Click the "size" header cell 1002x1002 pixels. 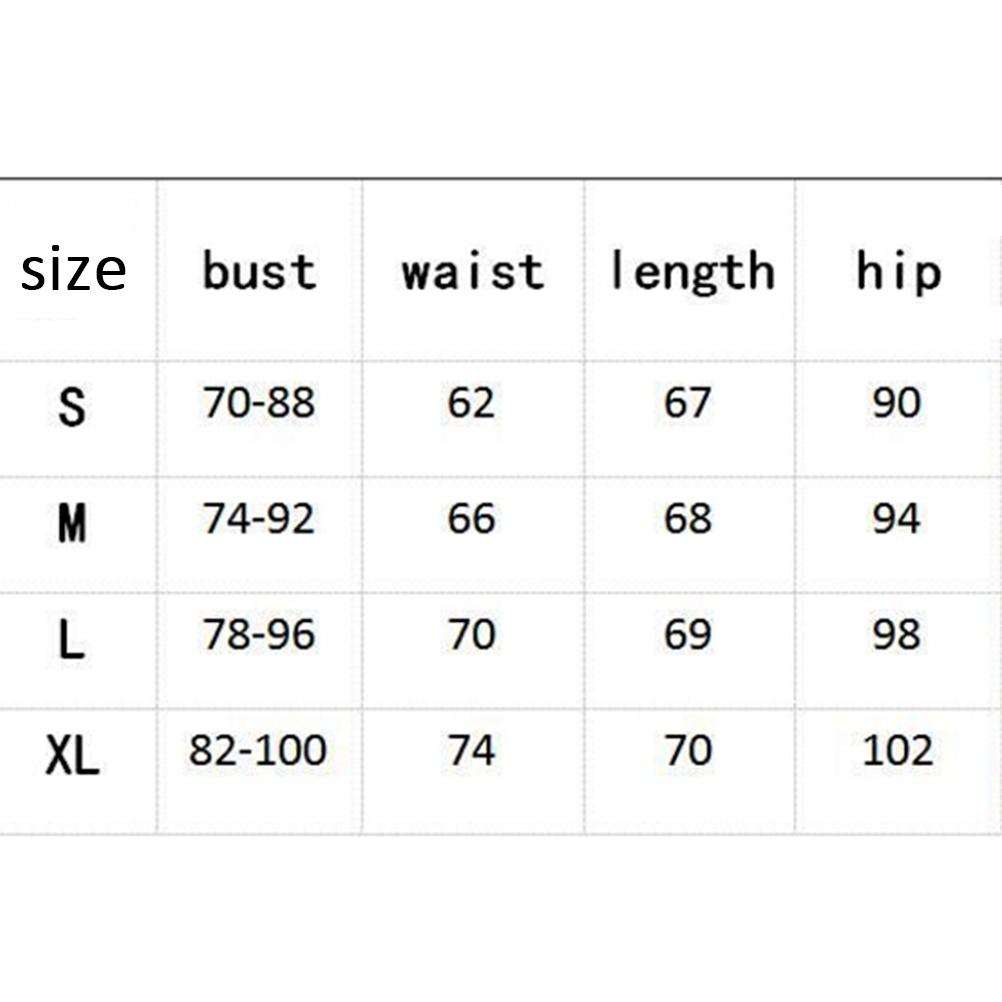point(74,270)
